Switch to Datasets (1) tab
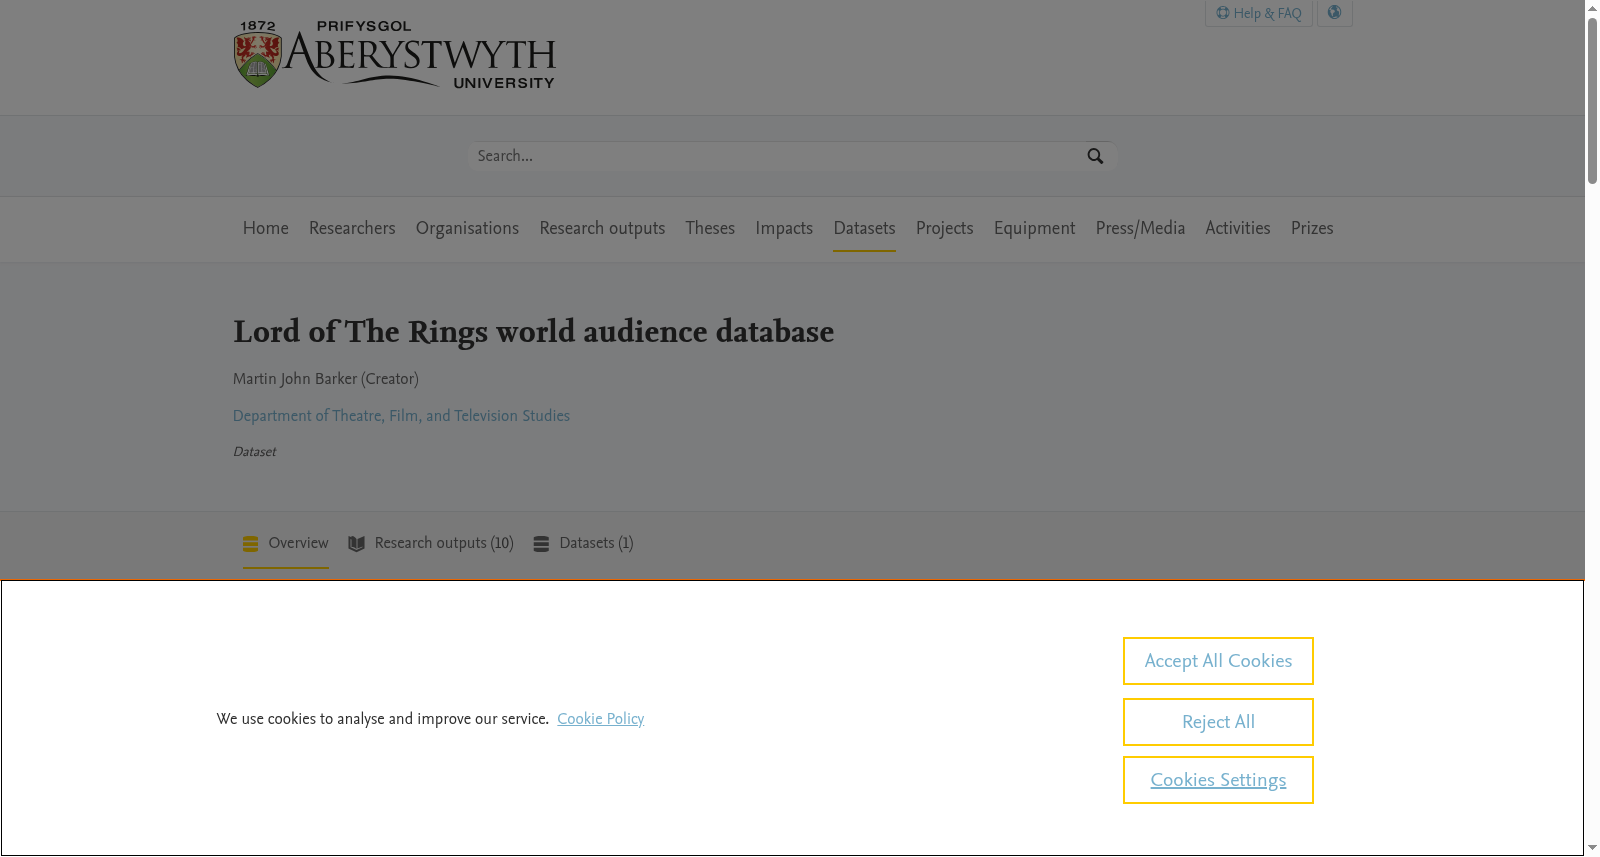Screen dimensions: 1600x857 point(583,543)
